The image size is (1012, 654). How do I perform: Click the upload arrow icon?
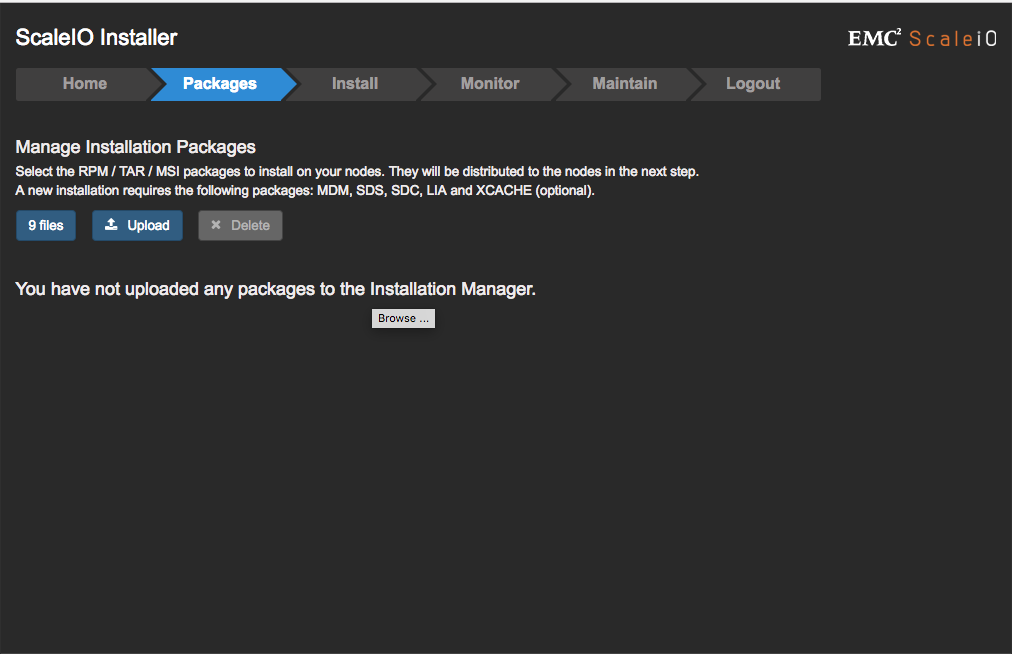click(111, 225)
